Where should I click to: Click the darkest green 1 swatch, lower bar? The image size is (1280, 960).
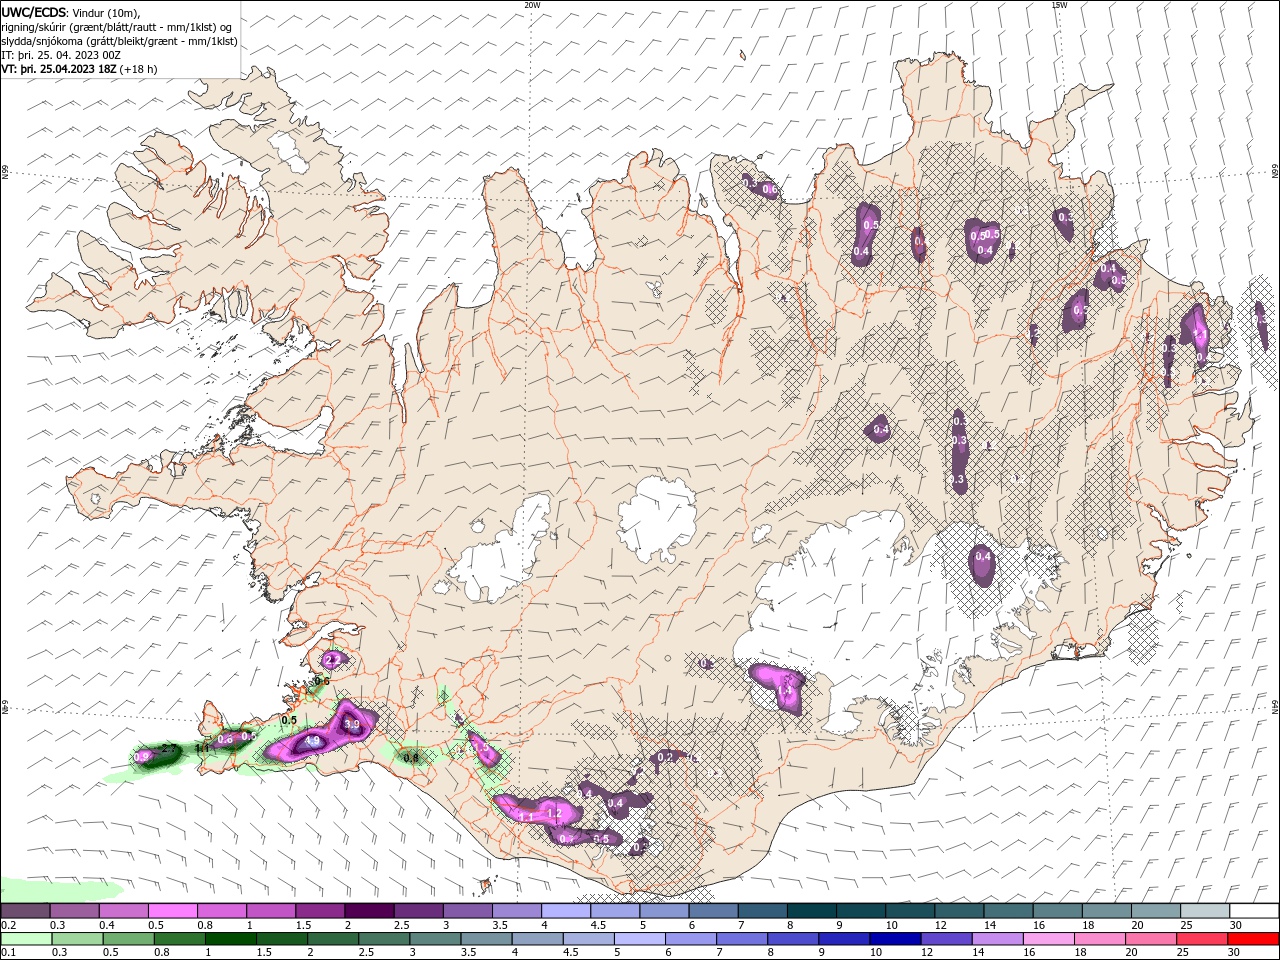229,939
